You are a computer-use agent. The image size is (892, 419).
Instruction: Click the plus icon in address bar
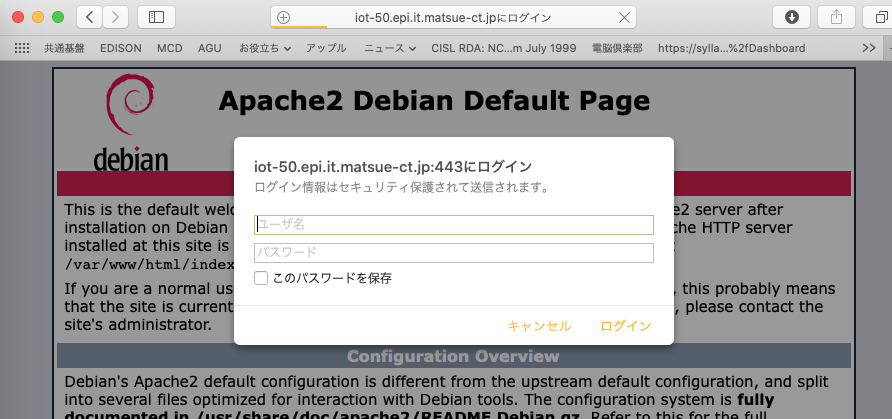283,17
